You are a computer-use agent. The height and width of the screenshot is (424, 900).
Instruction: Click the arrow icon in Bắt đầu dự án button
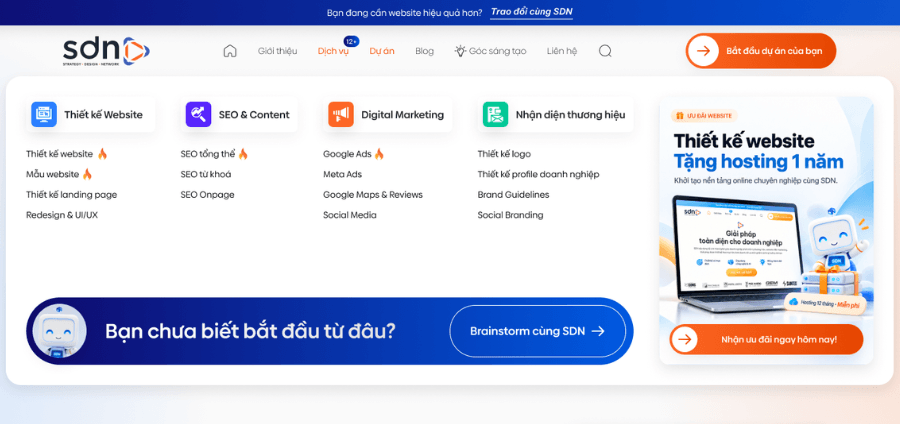[703, 51]
